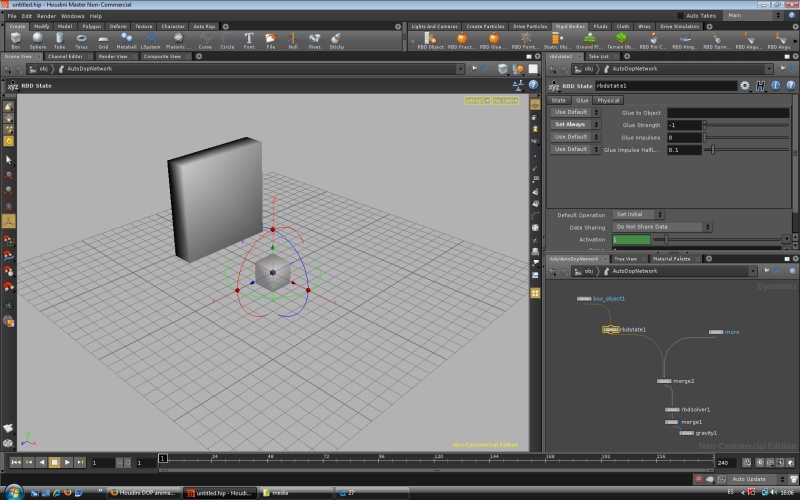Choose the Metaball shelf tool
Image resolution: width=800 pixels, height=500 pixels.
(126, 40)
